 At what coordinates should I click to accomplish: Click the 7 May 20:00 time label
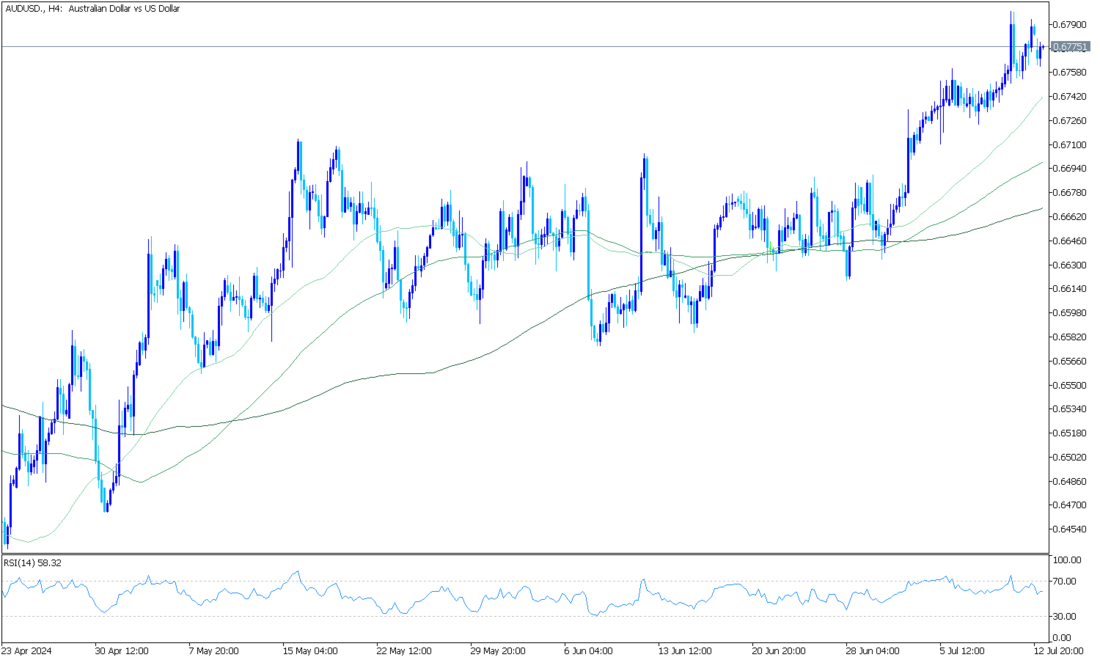pos(214,650)
